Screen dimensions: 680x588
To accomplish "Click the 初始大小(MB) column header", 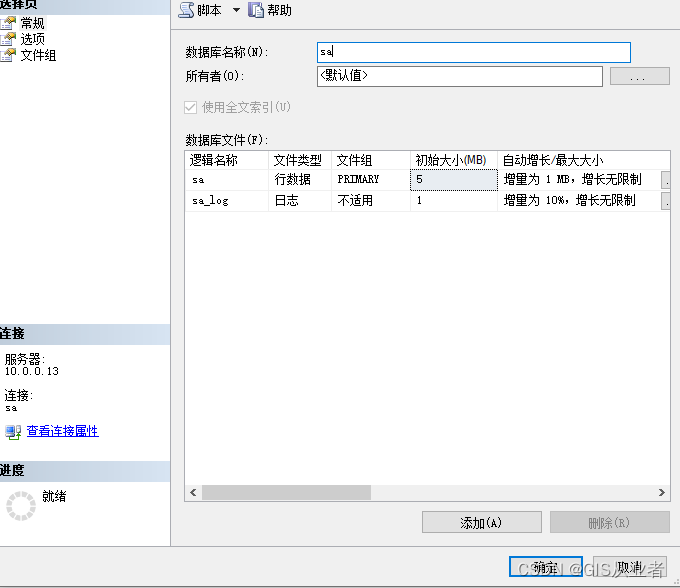I will coord(454,160).
